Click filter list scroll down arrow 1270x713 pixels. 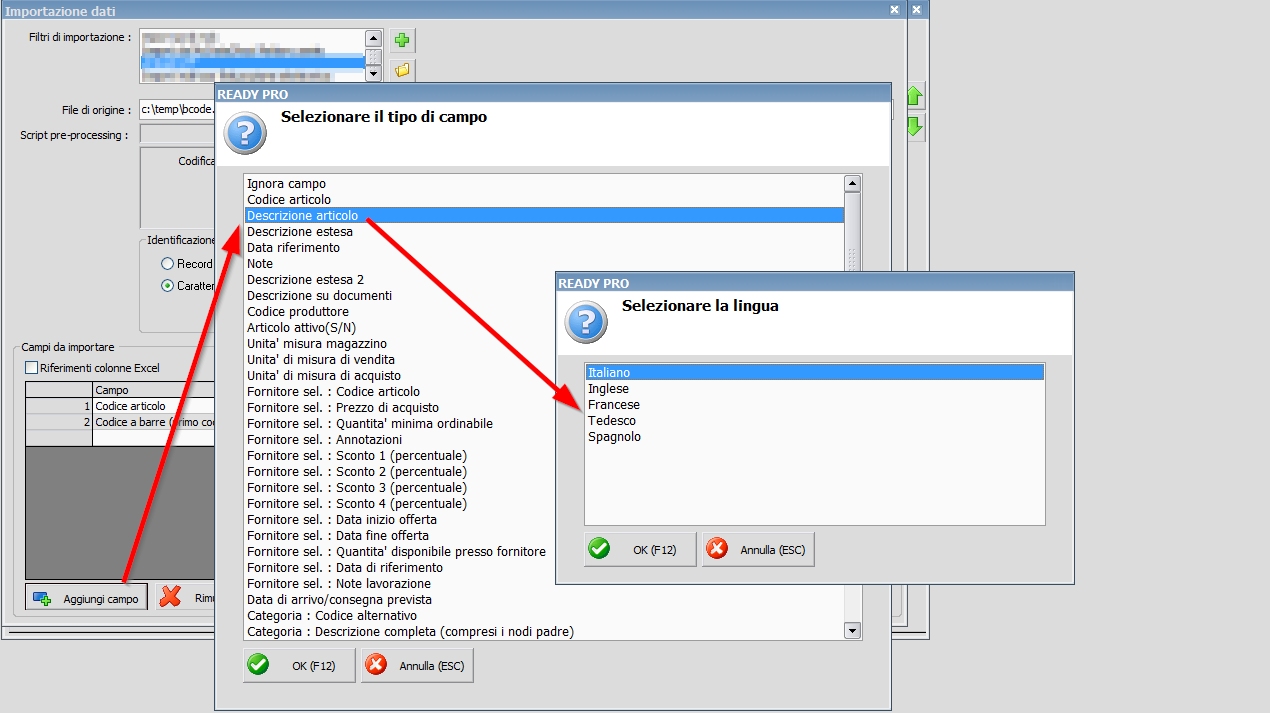click(x=374, y=73)
